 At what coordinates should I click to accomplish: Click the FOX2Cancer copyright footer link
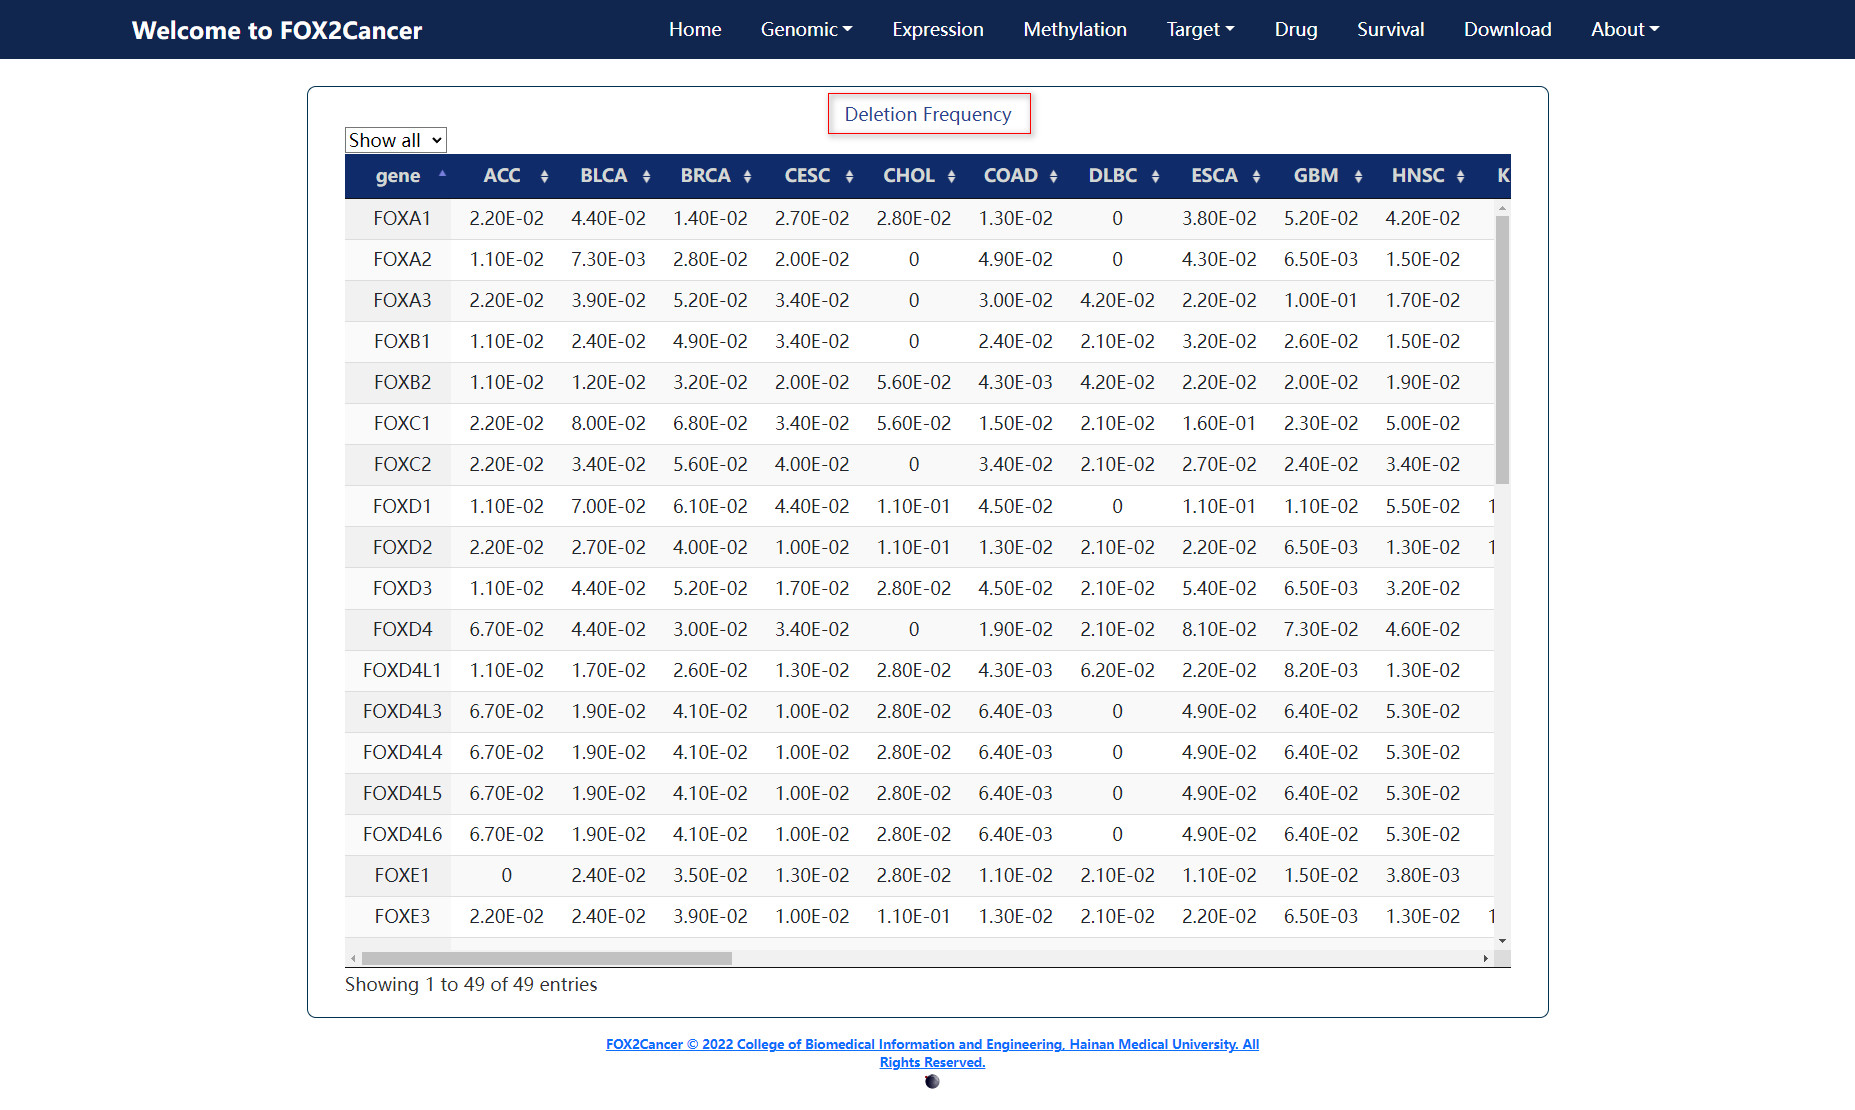point(932,1053)
